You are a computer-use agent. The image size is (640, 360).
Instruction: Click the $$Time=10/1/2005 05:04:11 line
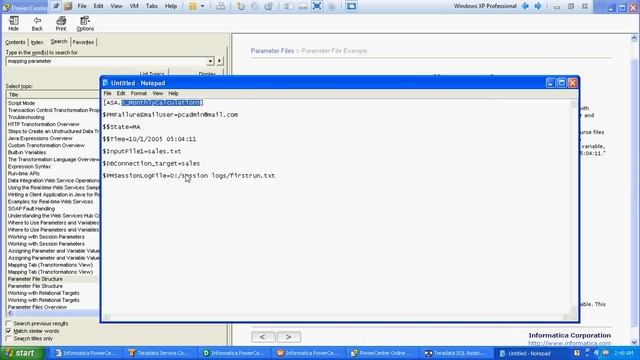(149, 139)
